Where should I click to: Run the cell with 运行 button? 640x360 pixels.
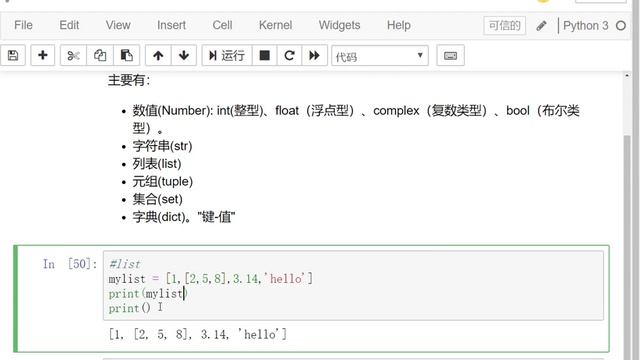coord(227,56)
